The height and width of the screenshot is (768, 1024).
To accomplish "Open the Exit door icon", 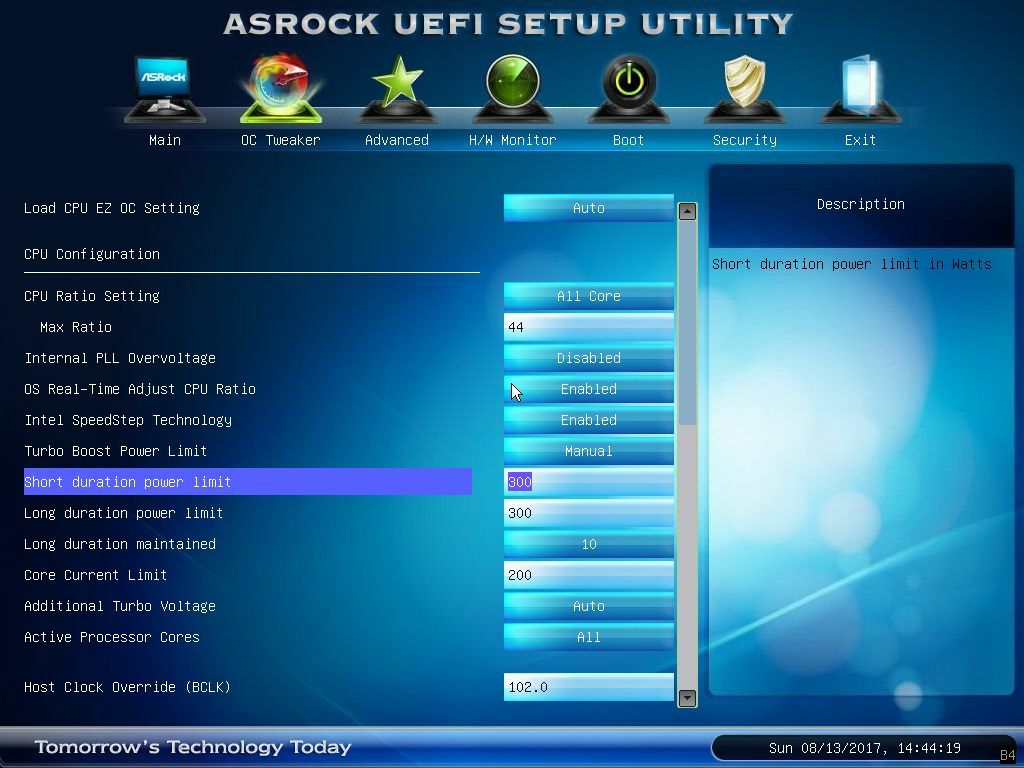I will [860, 89].
